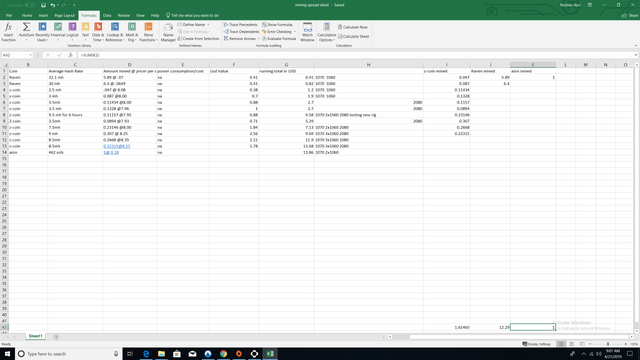Click Calculate Now

[x=353, y=27]
